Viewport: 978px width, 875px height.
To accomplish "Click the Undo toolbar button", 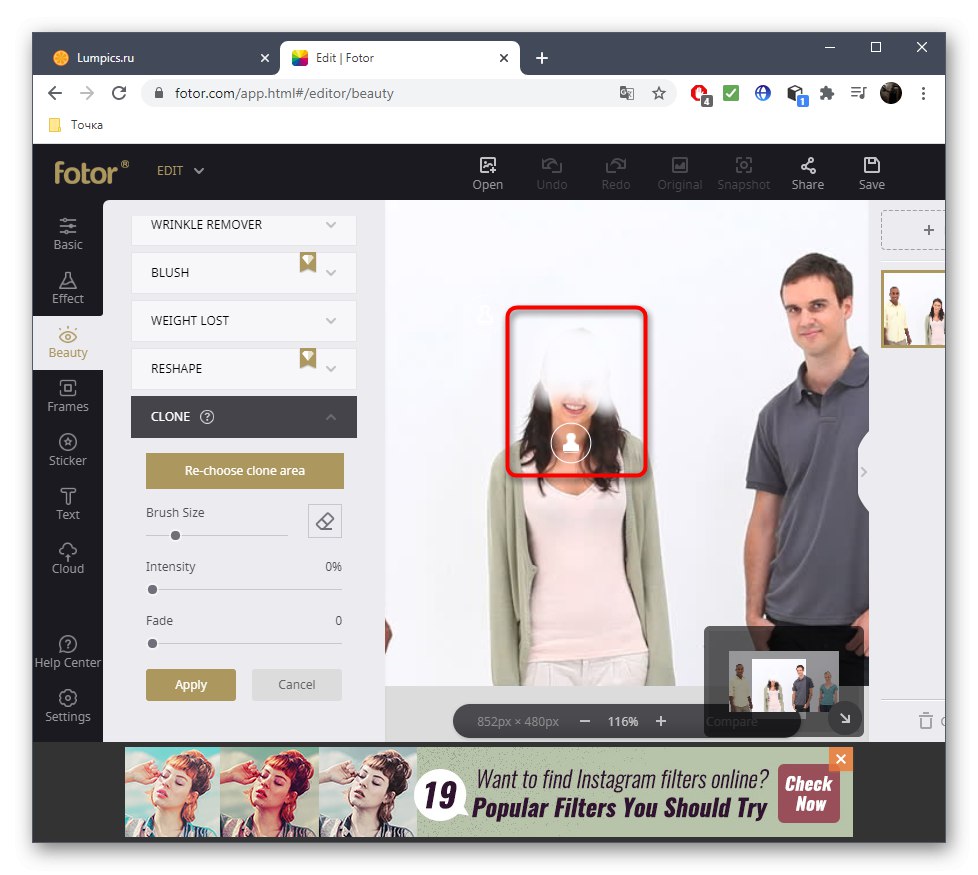I will coord(551,173).
